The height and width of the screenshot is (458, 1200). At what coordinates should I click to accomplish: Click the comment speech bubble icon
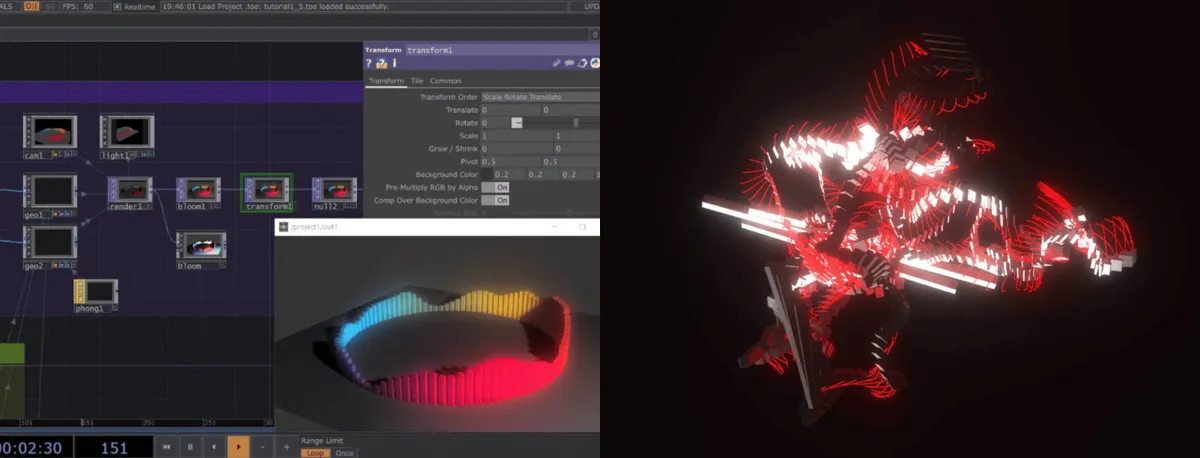point(570,63)
